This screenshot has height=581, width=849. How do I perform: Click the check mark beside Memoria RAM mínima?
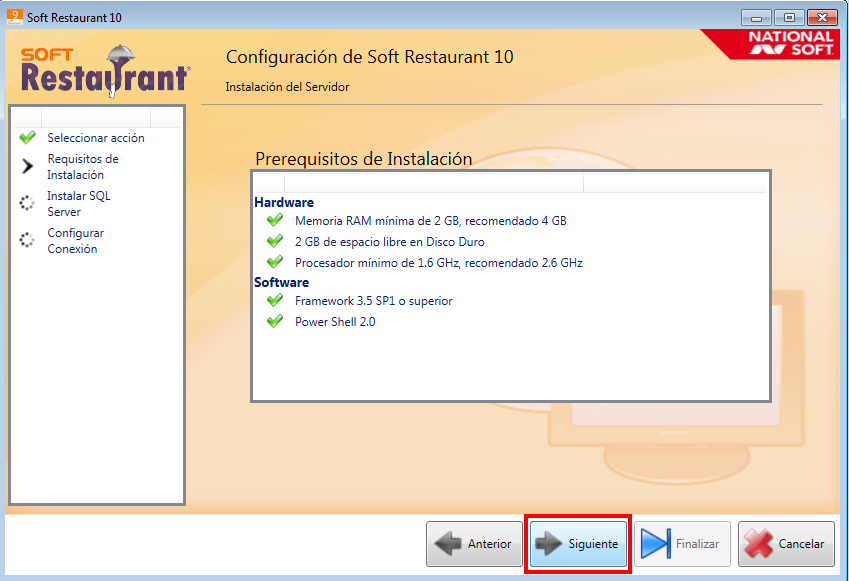(x=275, y=220)
